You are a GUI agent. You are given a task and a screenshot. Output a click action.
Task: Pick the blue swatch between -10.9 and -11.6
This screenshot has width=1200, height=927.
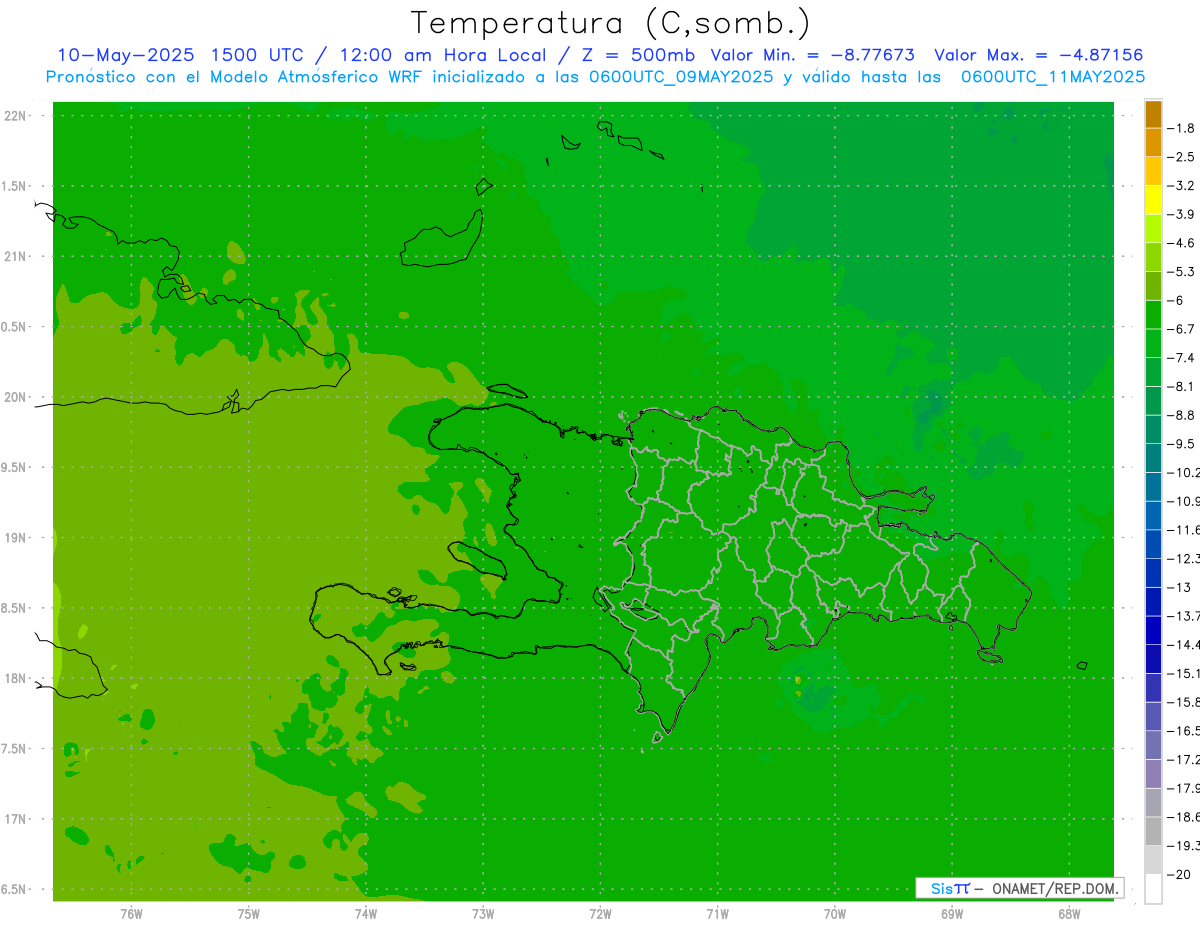click(x=1153, y=516)
